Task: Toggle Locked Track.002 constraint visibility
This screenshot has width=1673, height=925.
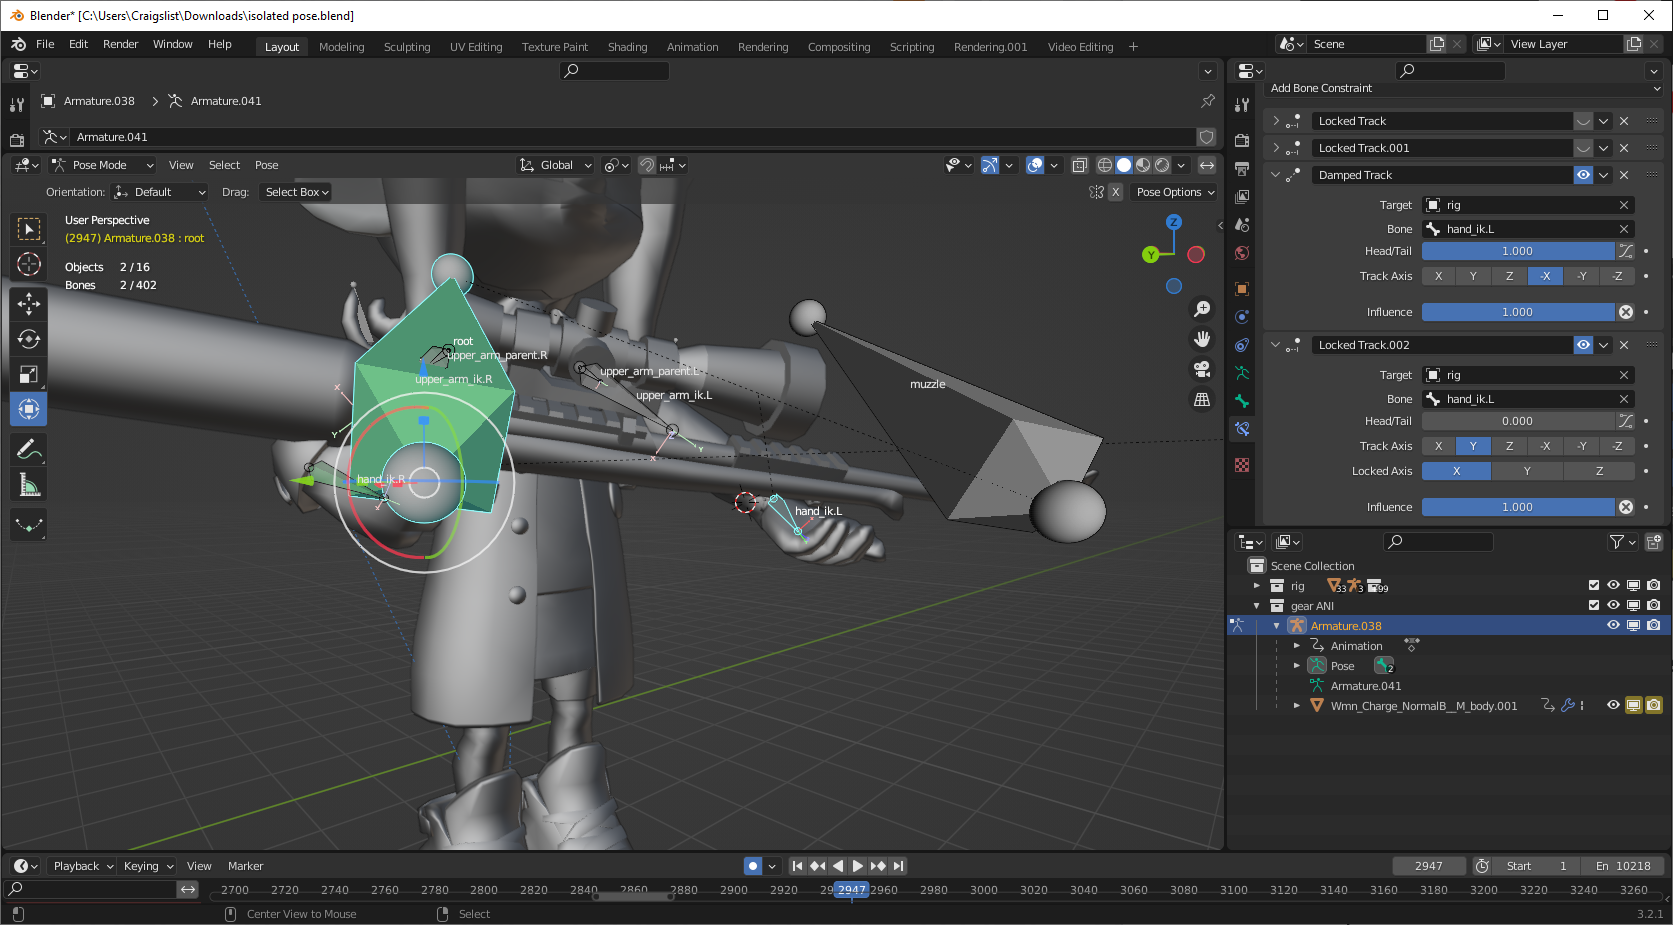Action: 1583,345
